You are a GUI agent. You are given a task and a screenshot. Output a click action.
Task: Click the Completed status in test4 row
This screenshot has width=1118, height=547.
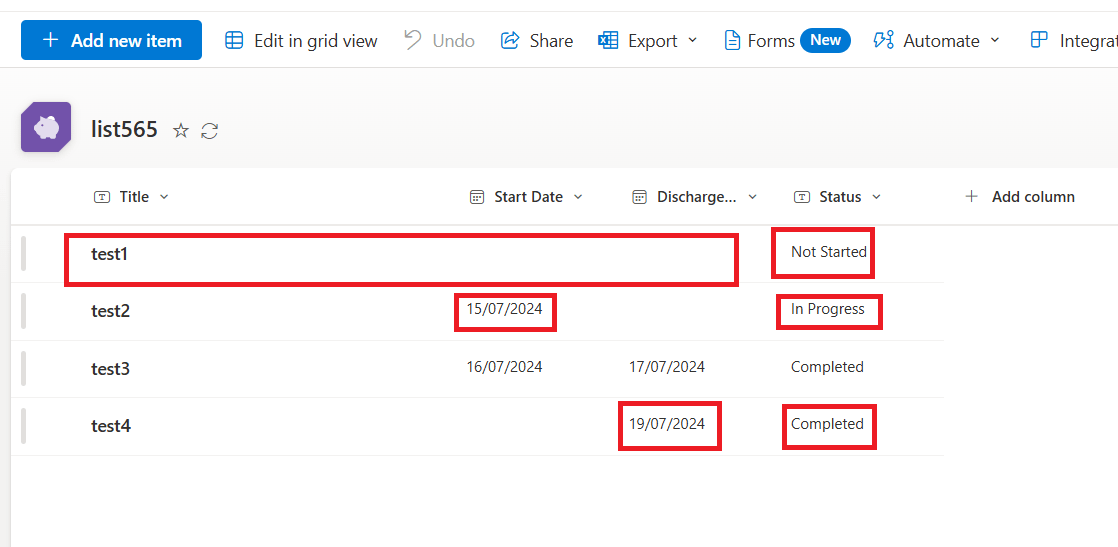827,424
